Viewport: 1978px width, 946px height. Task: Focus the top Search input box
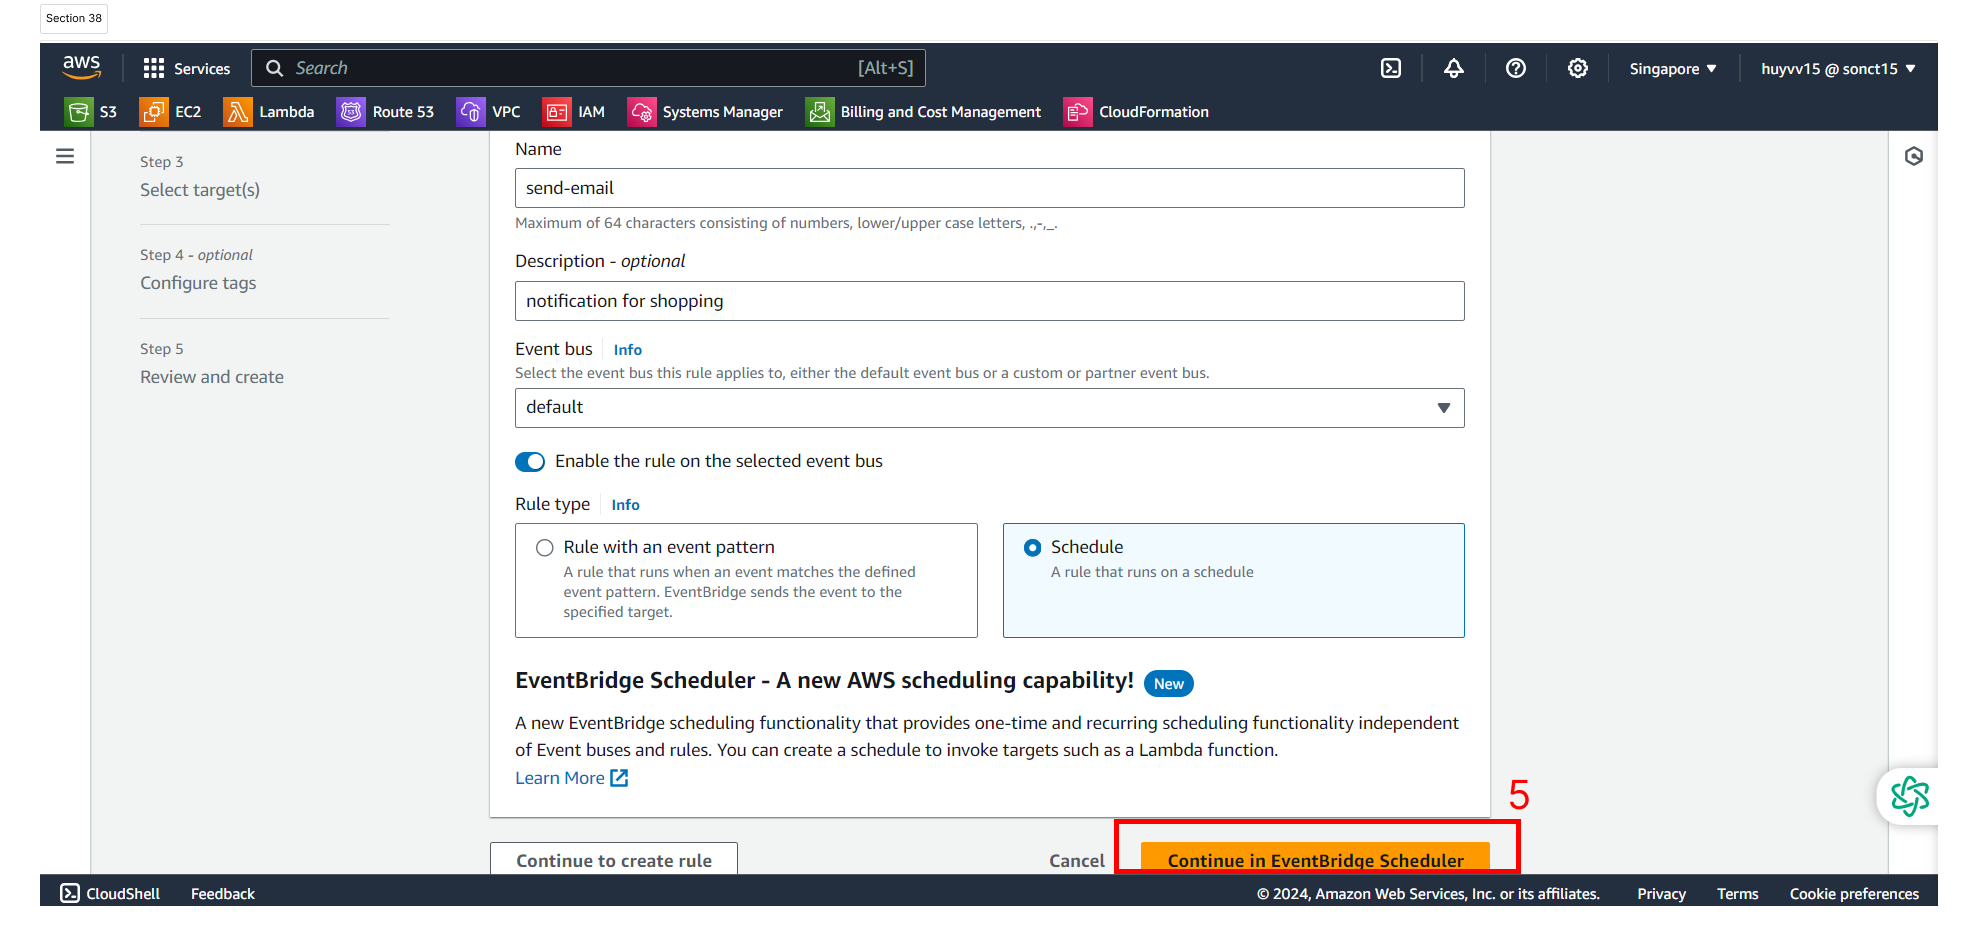coord(588,68)
